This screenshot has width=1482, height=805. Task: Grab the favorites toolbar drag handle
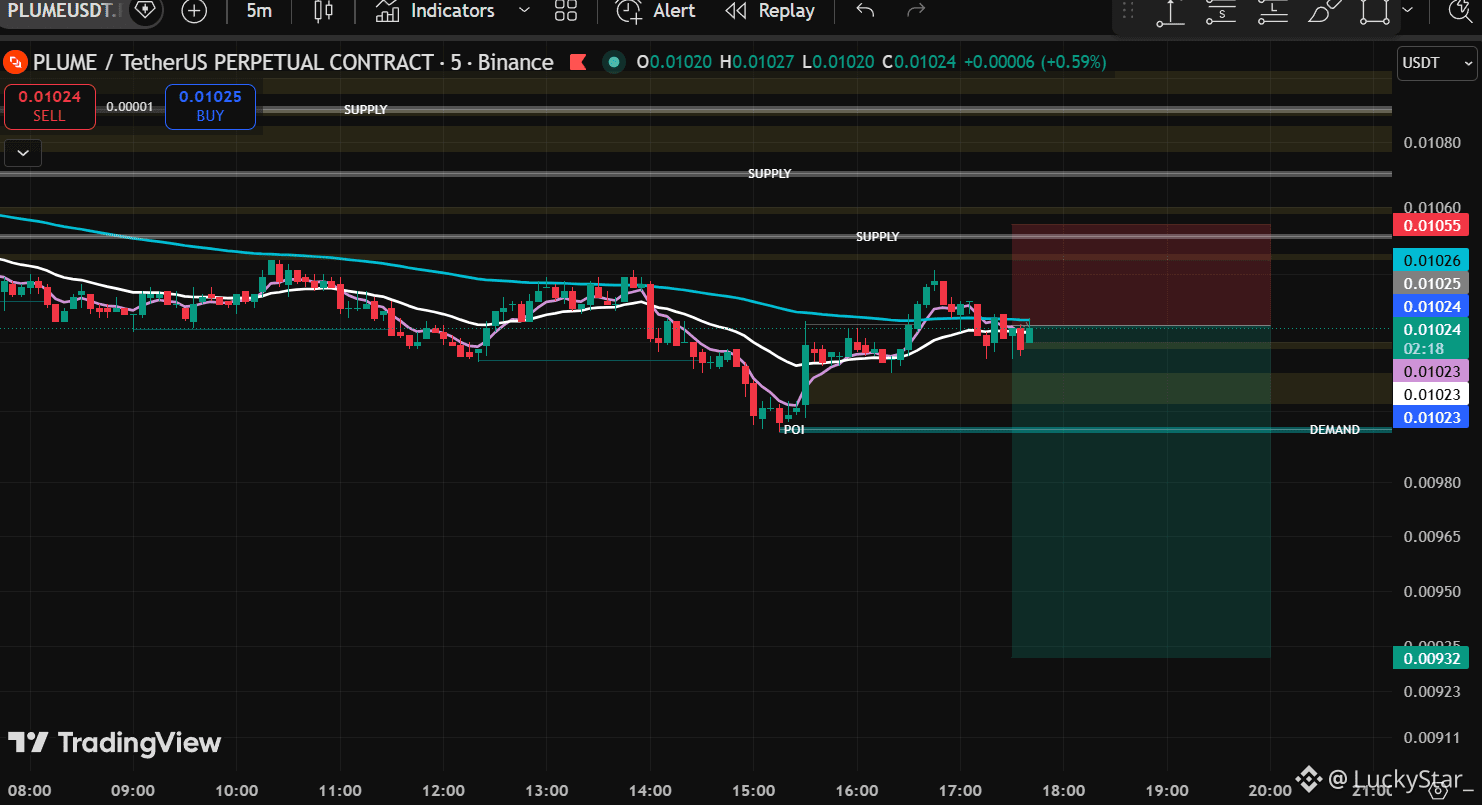coord(1128,11)
